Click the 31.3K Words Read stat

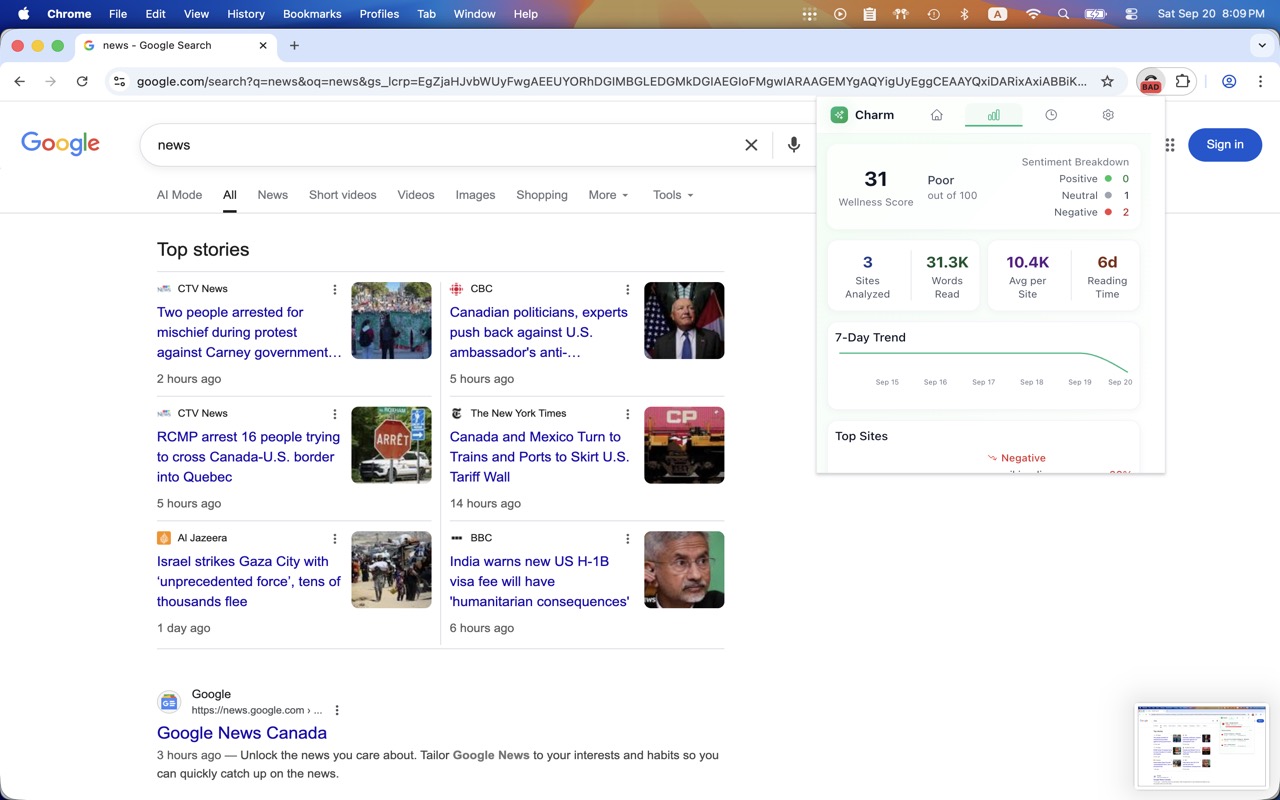tap(947, 275)
